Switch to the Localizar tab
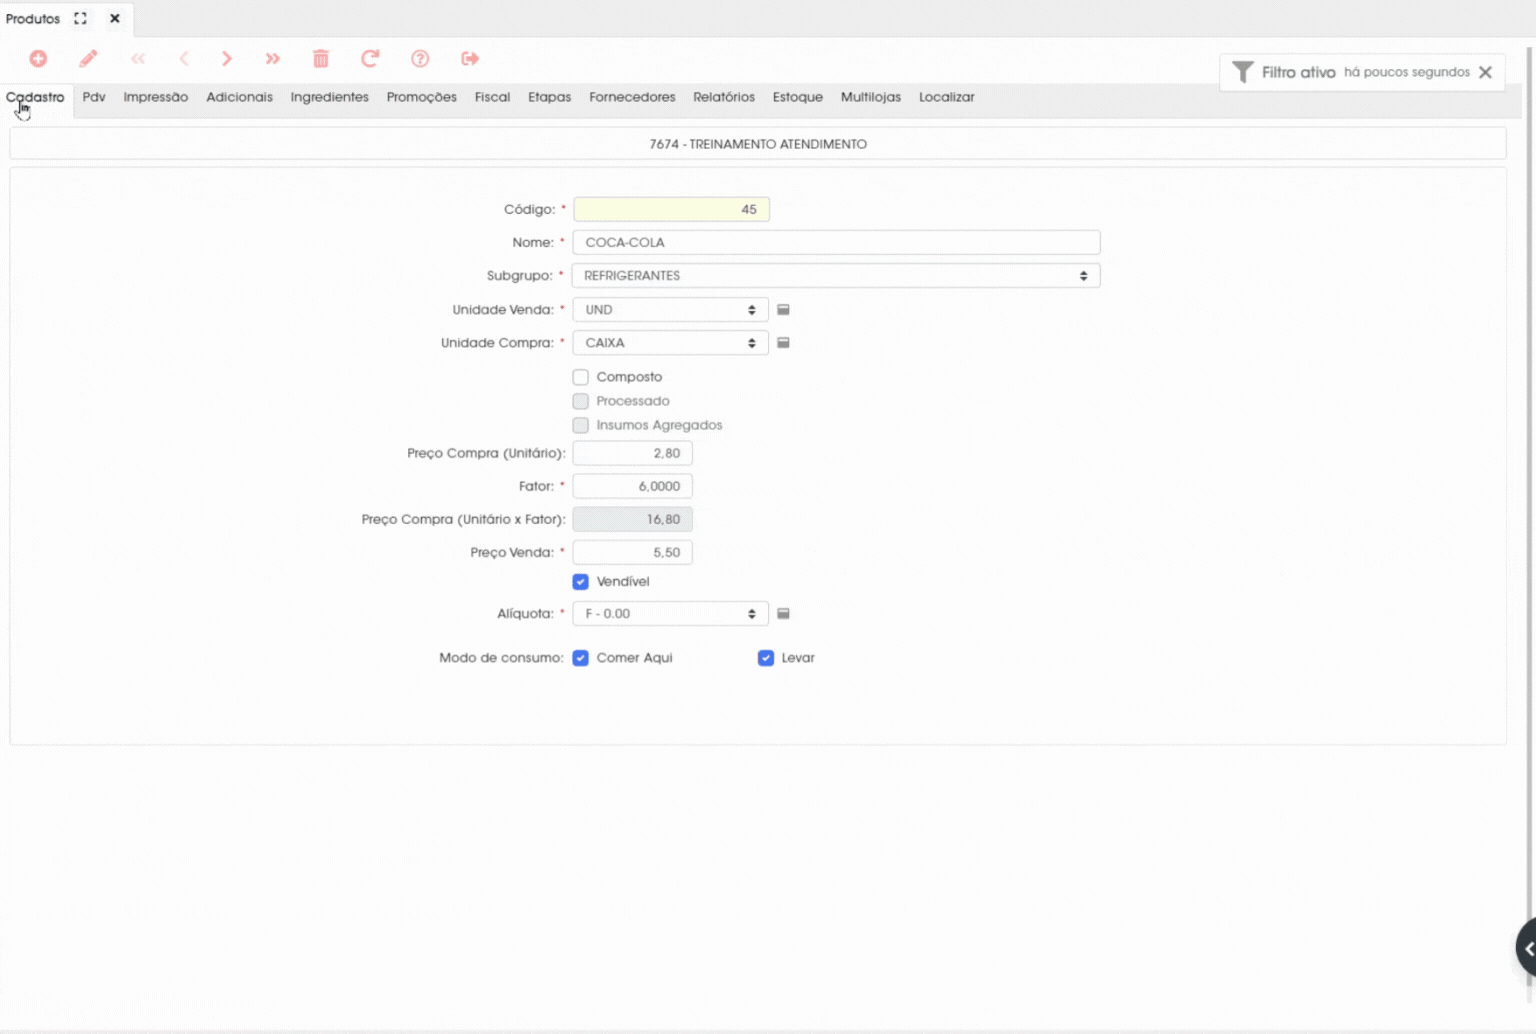 (947, 97)
